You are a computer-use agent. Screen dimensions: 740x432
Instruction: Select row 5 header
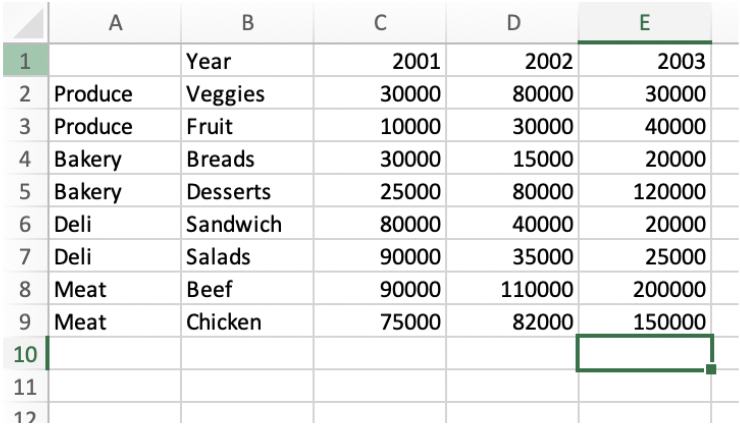(x=24, y=191)
